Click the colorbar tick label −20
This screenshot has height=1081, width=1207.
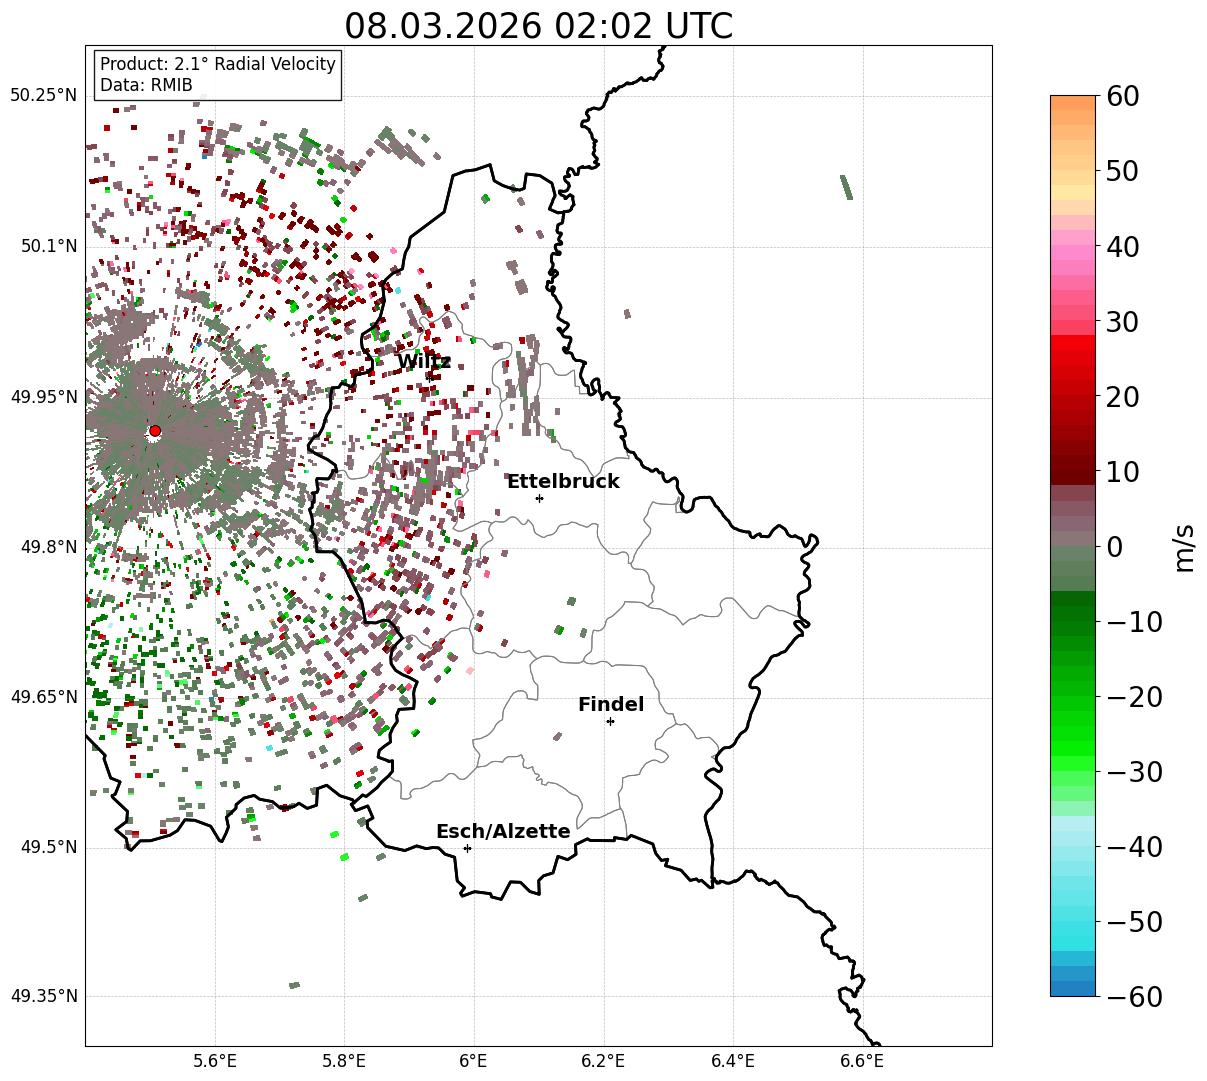coord(1135,697)
